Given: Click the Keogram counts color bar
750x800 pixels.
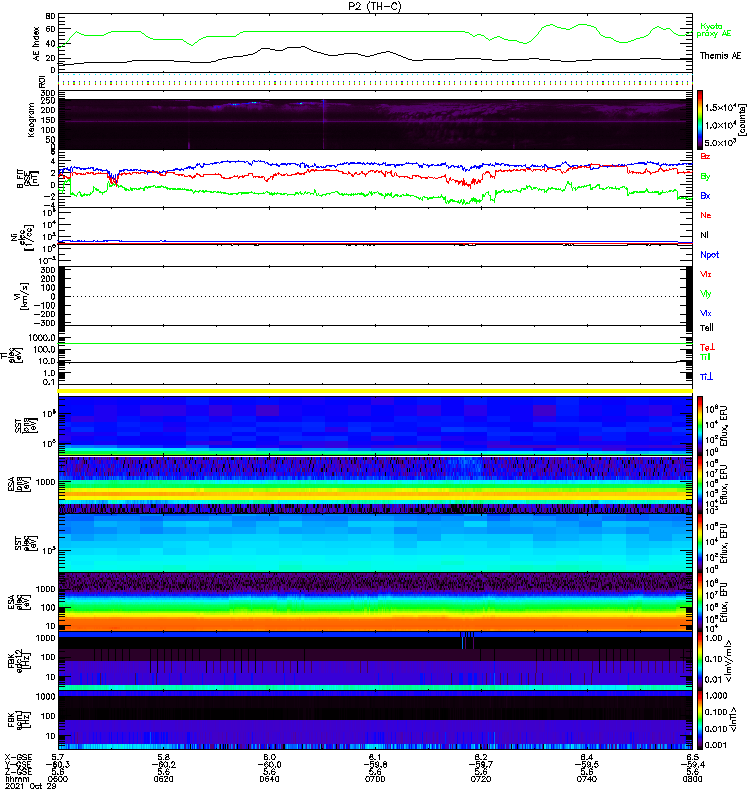Looking at the screenshot, I should click(700, 120).
